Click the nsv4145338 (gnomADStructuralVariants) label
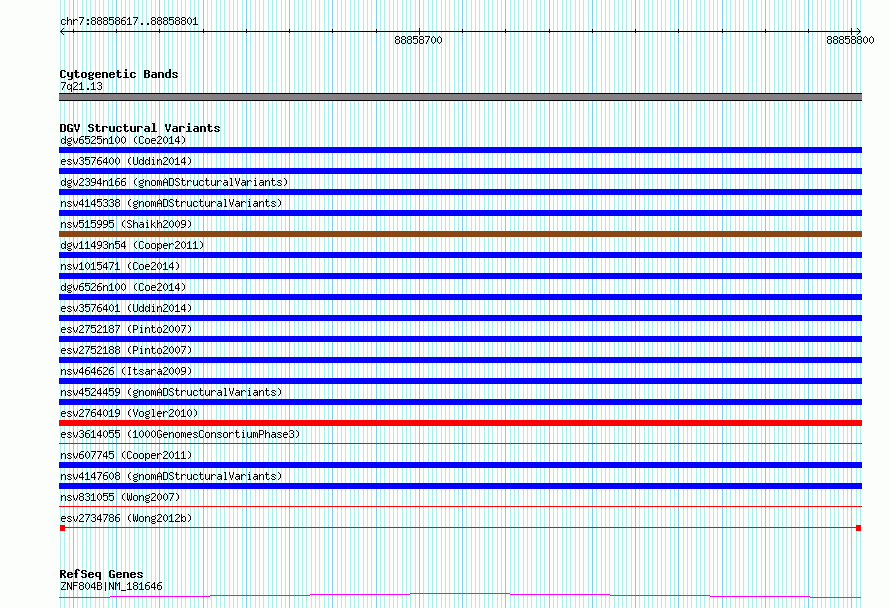The image size is (890, 608). [x=171, y=203]
